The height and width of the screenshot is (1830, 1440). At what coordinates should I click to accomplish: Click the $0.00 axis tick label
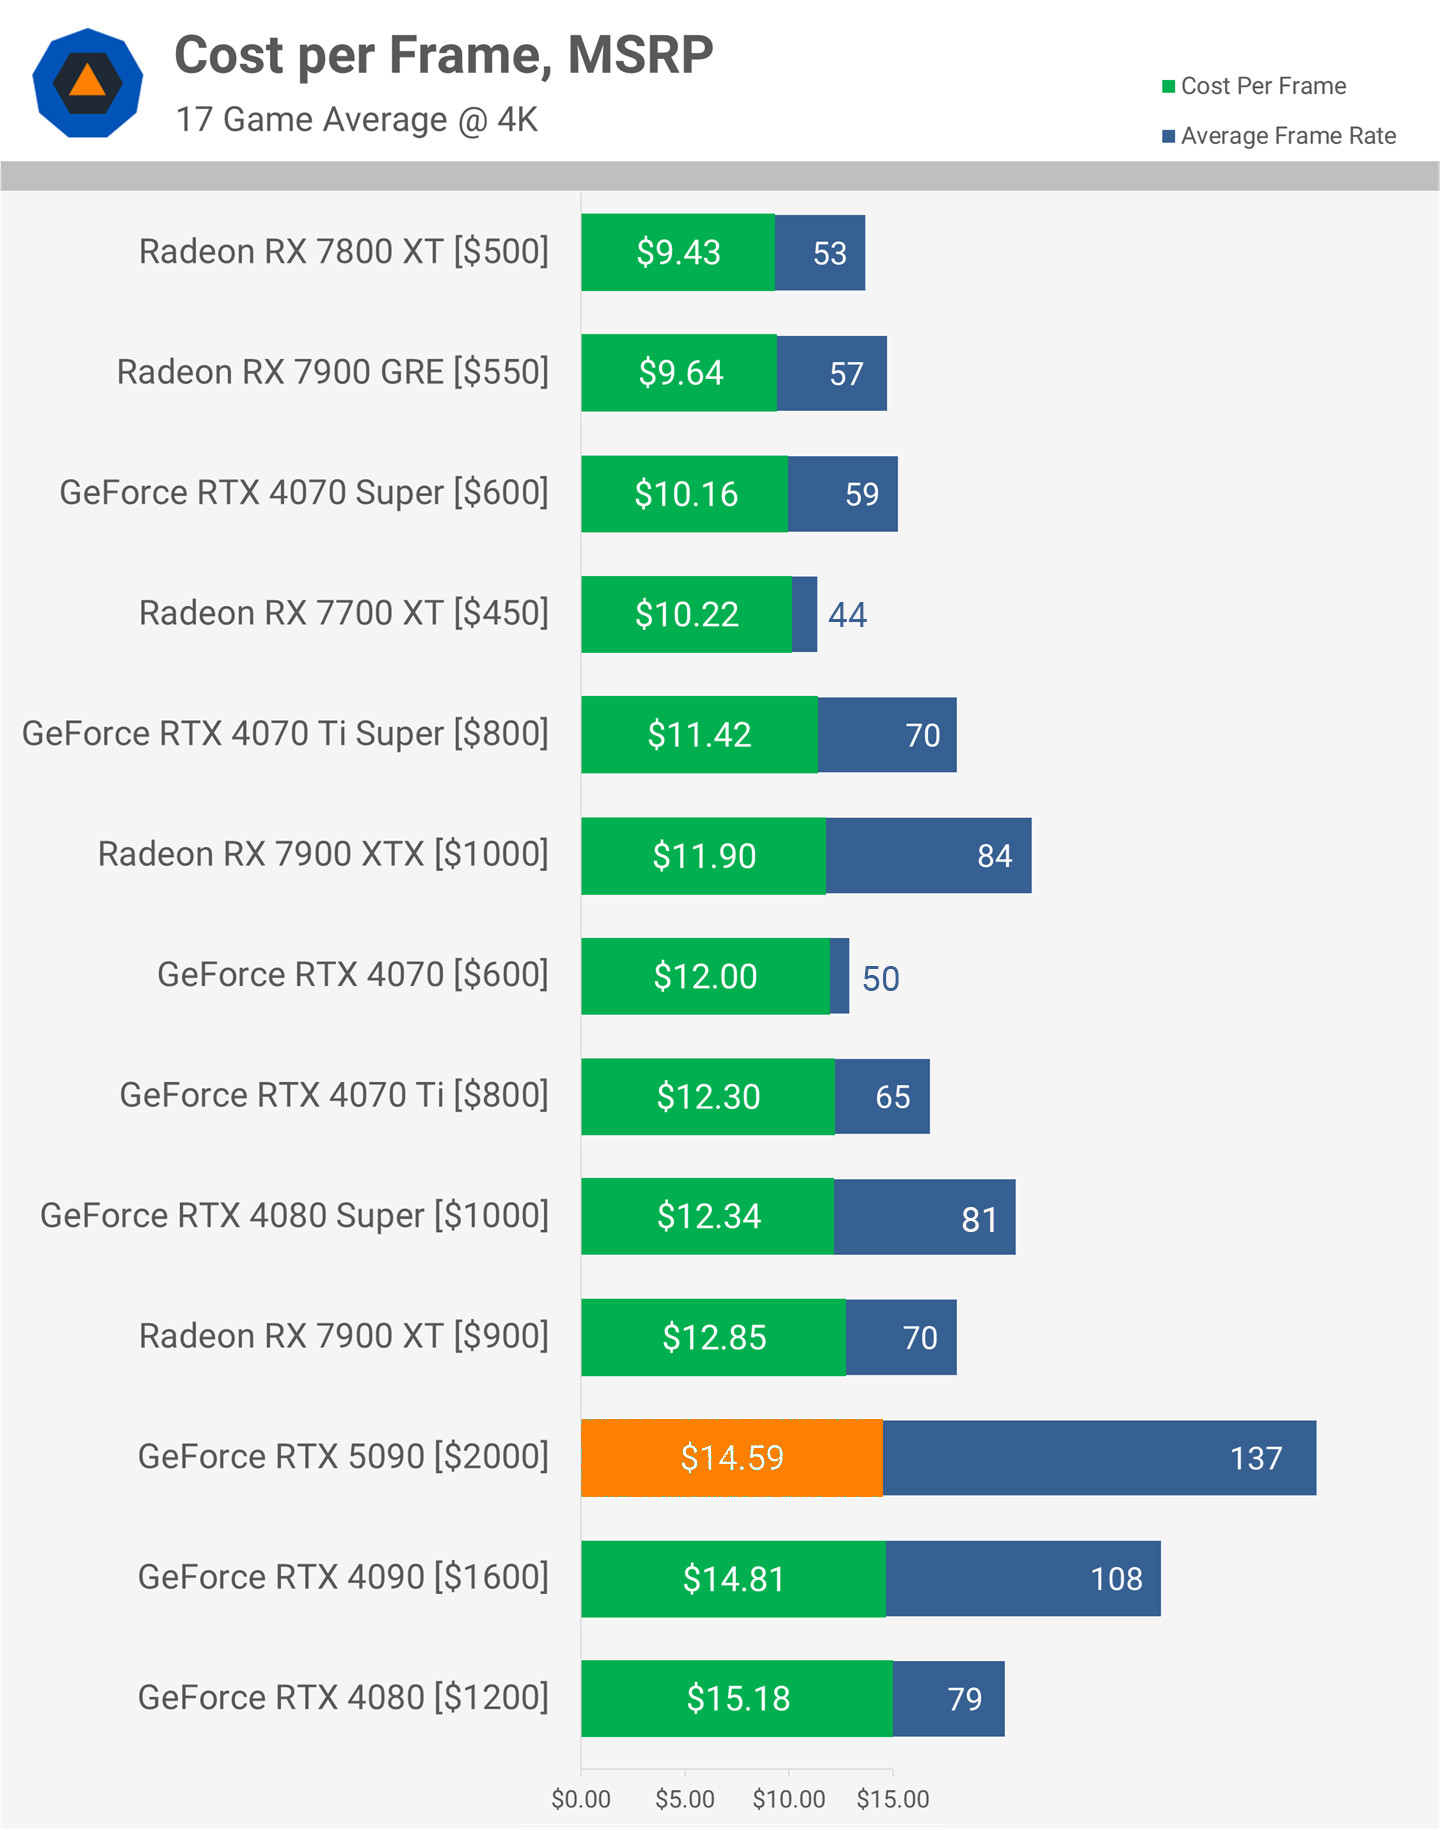pos(581,1799)
